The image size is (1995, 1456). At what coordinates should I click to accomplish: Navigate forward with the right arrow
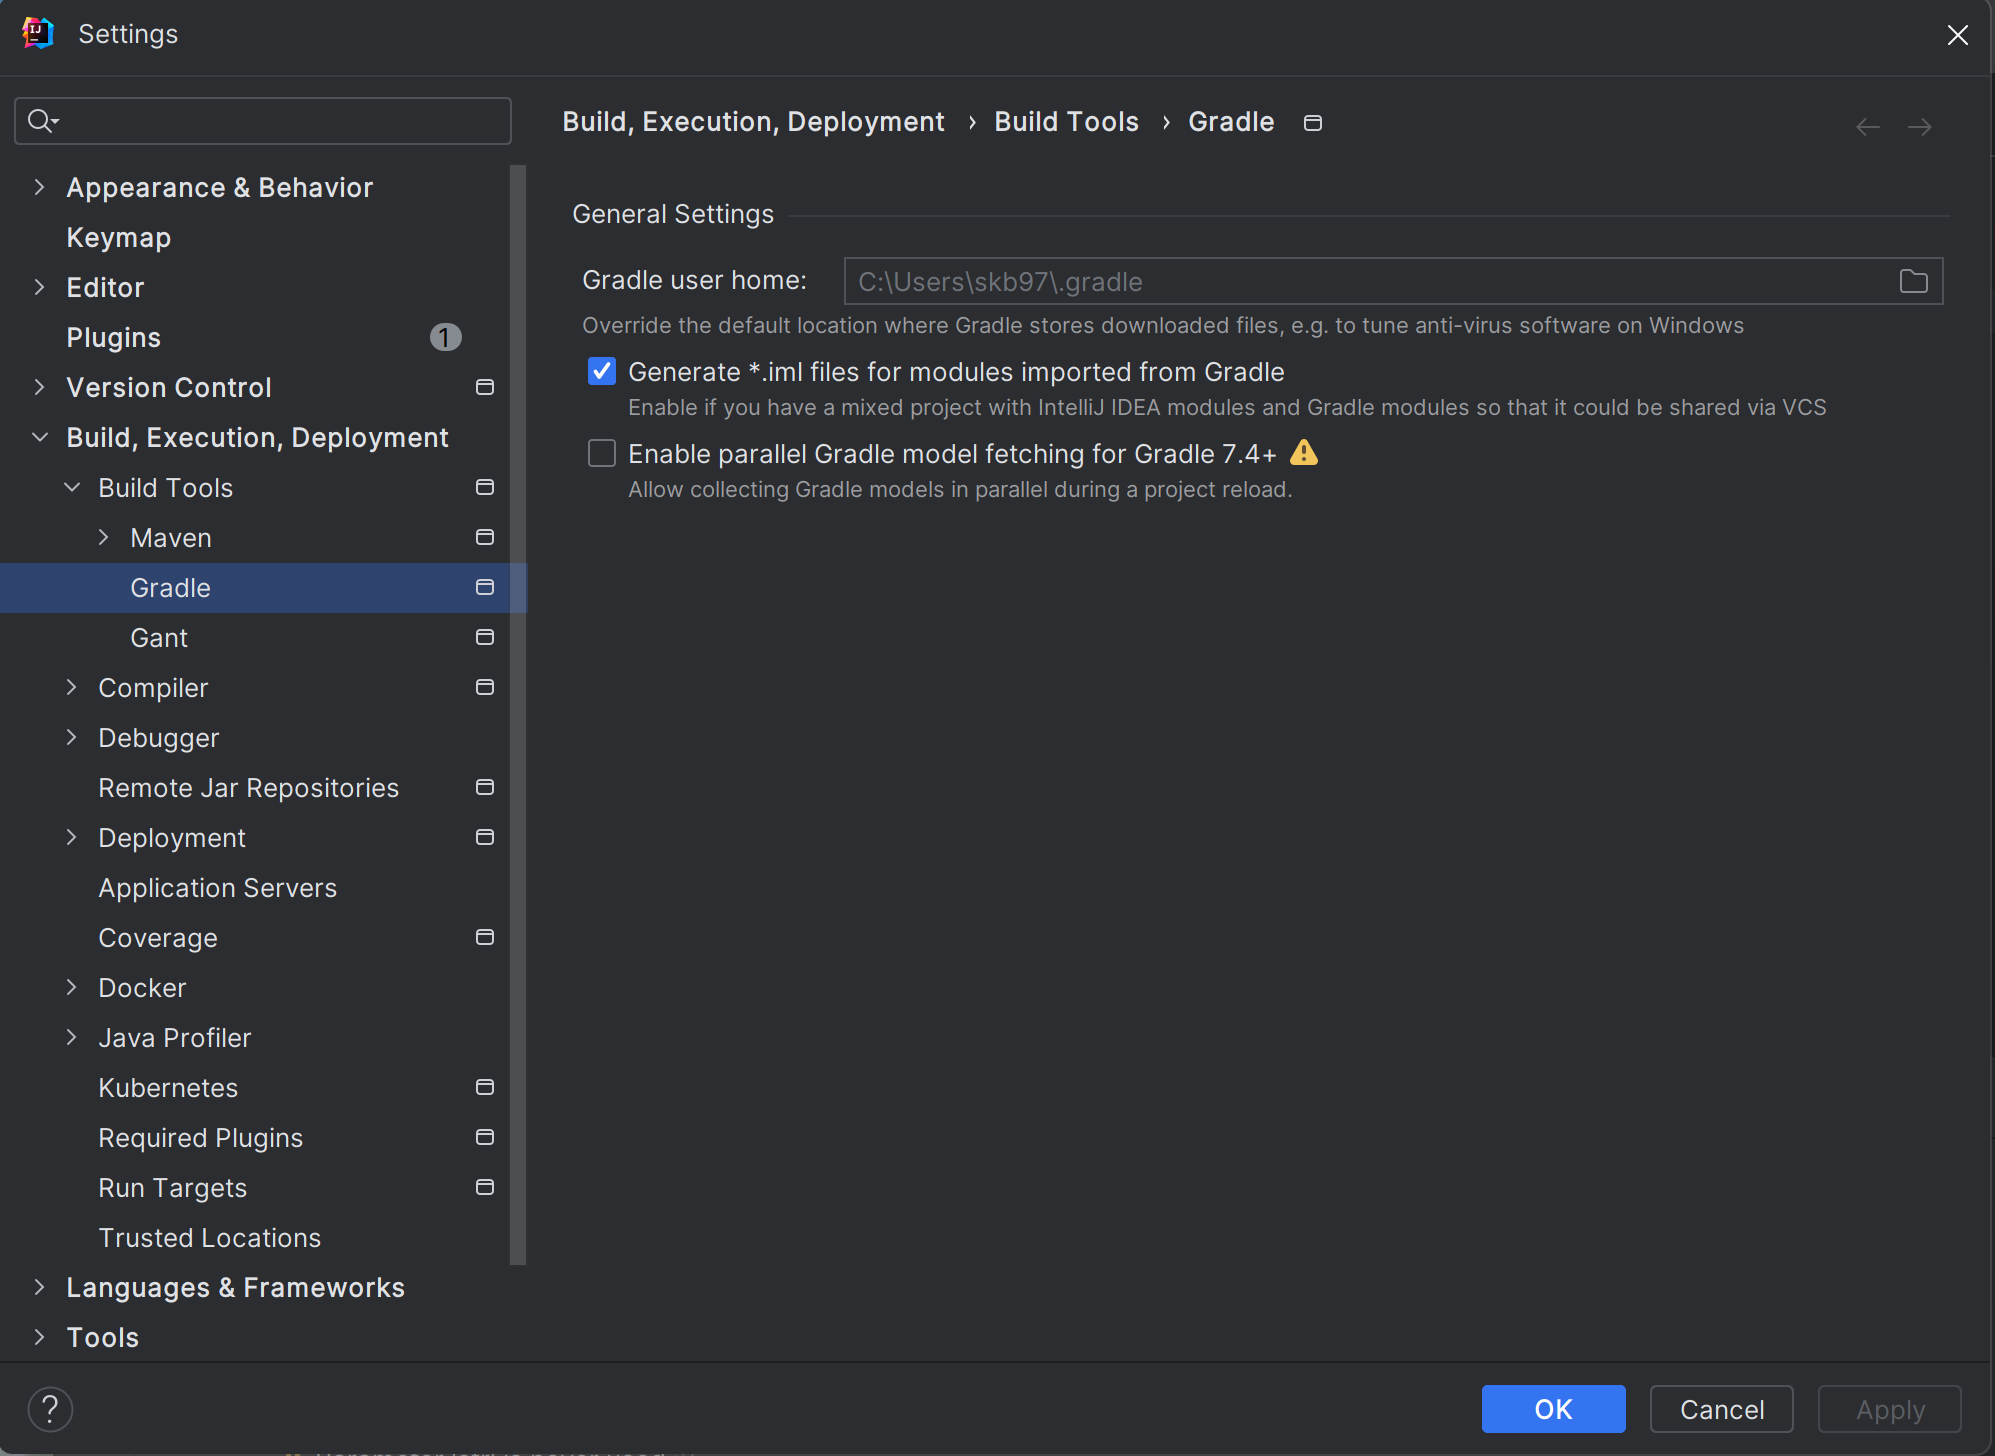click(x=1919, y=127)
